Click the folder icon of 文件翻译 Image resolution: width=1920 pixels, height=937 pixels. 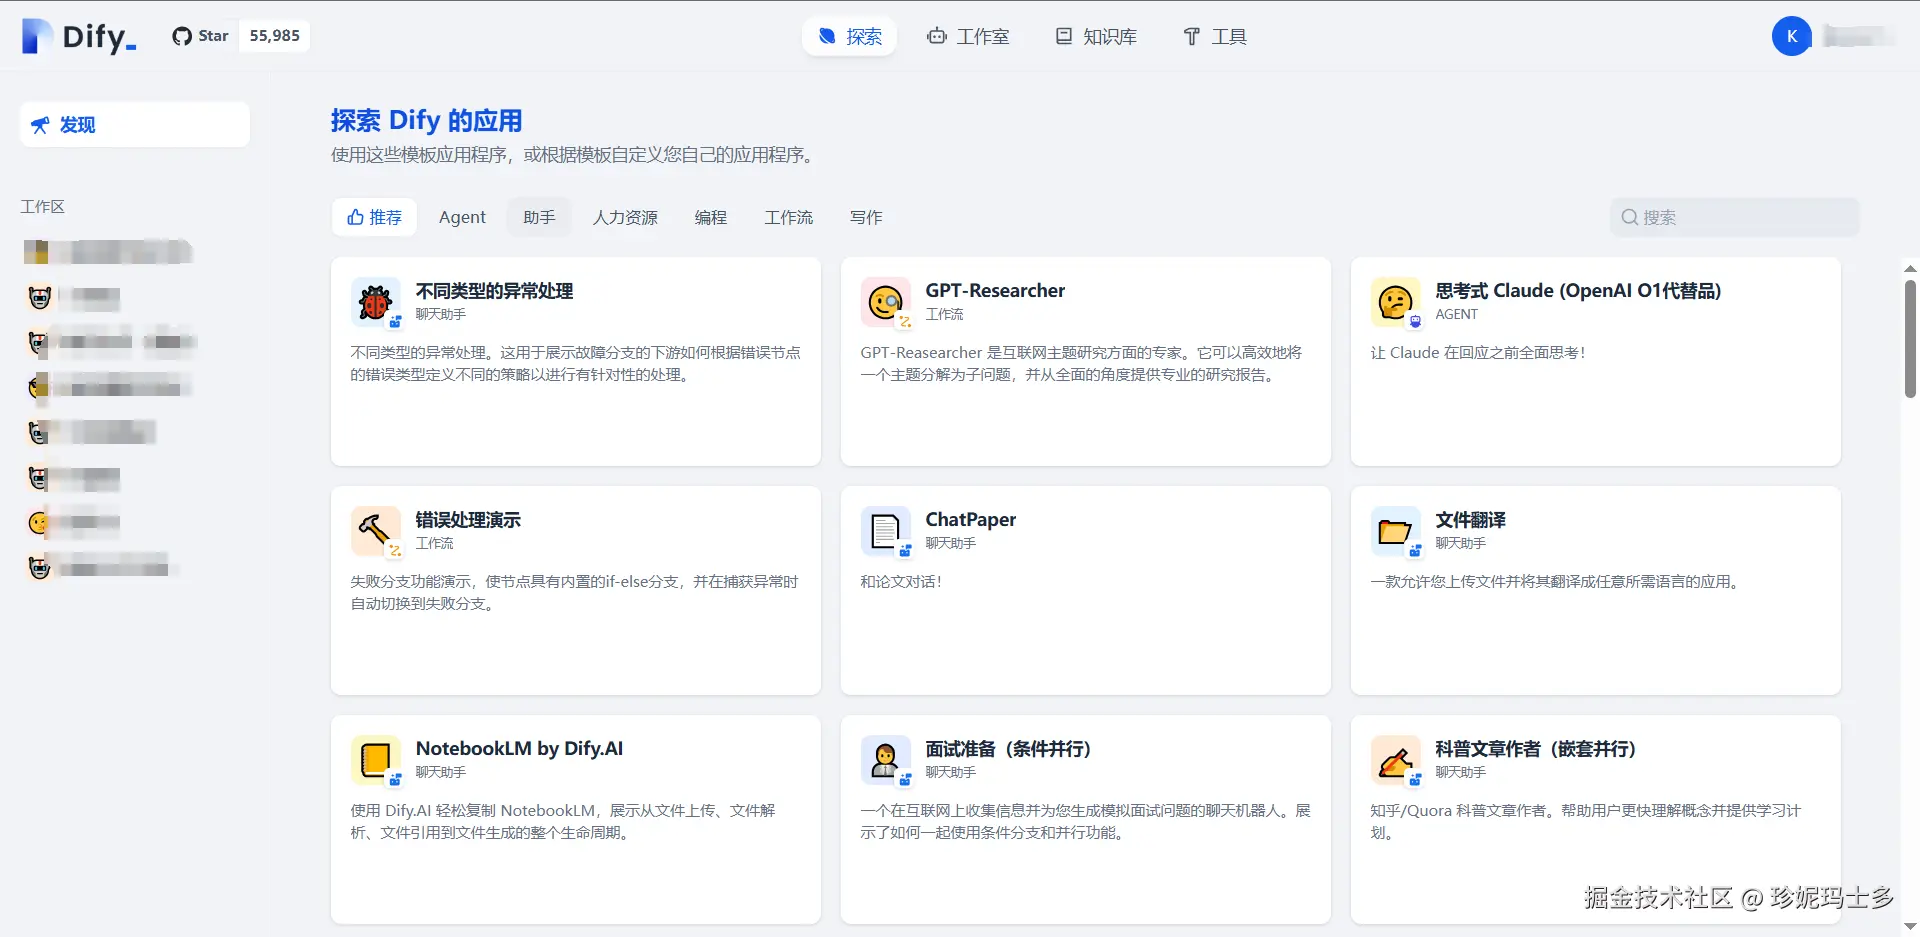click(x=1396, y=531)
